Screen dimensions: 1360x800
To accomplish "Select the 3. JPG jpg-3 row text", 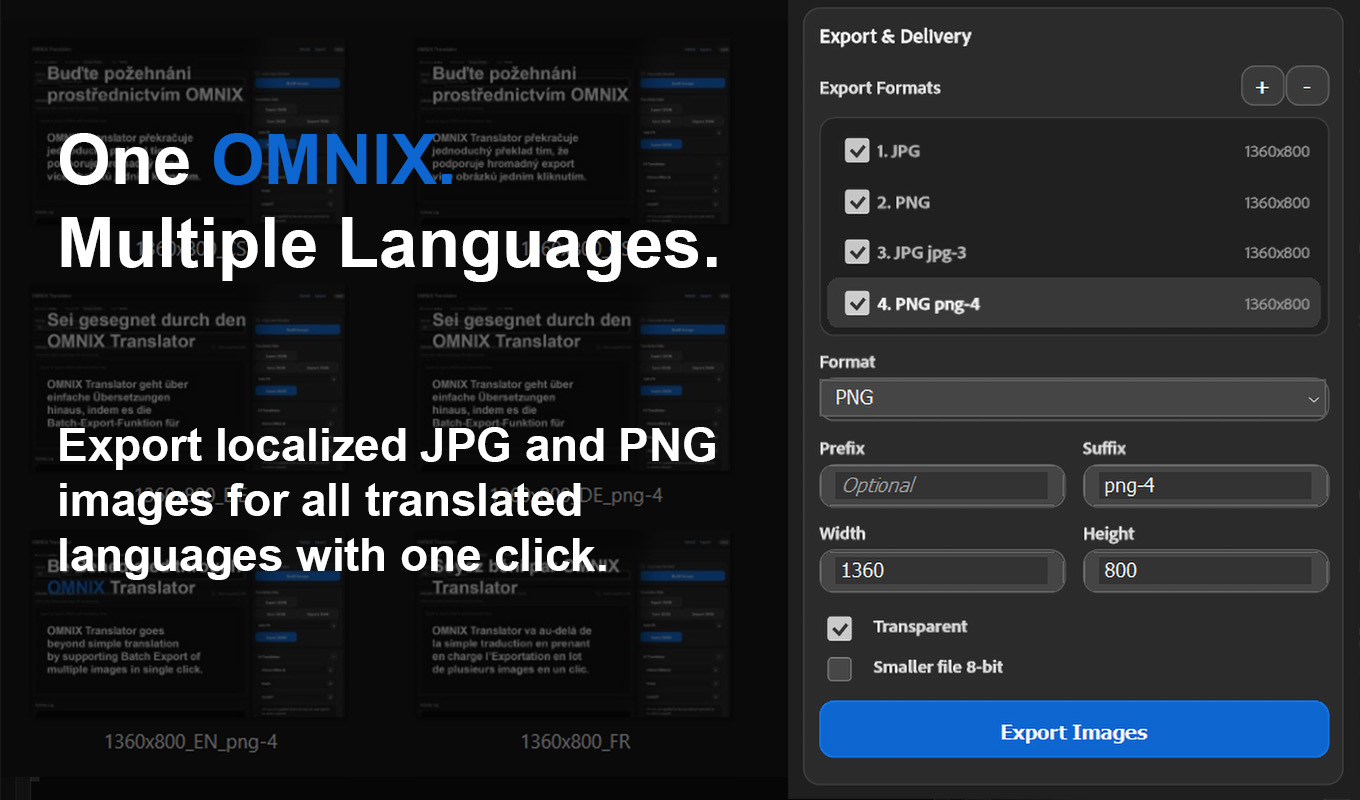I will click(x=922, y=253).
